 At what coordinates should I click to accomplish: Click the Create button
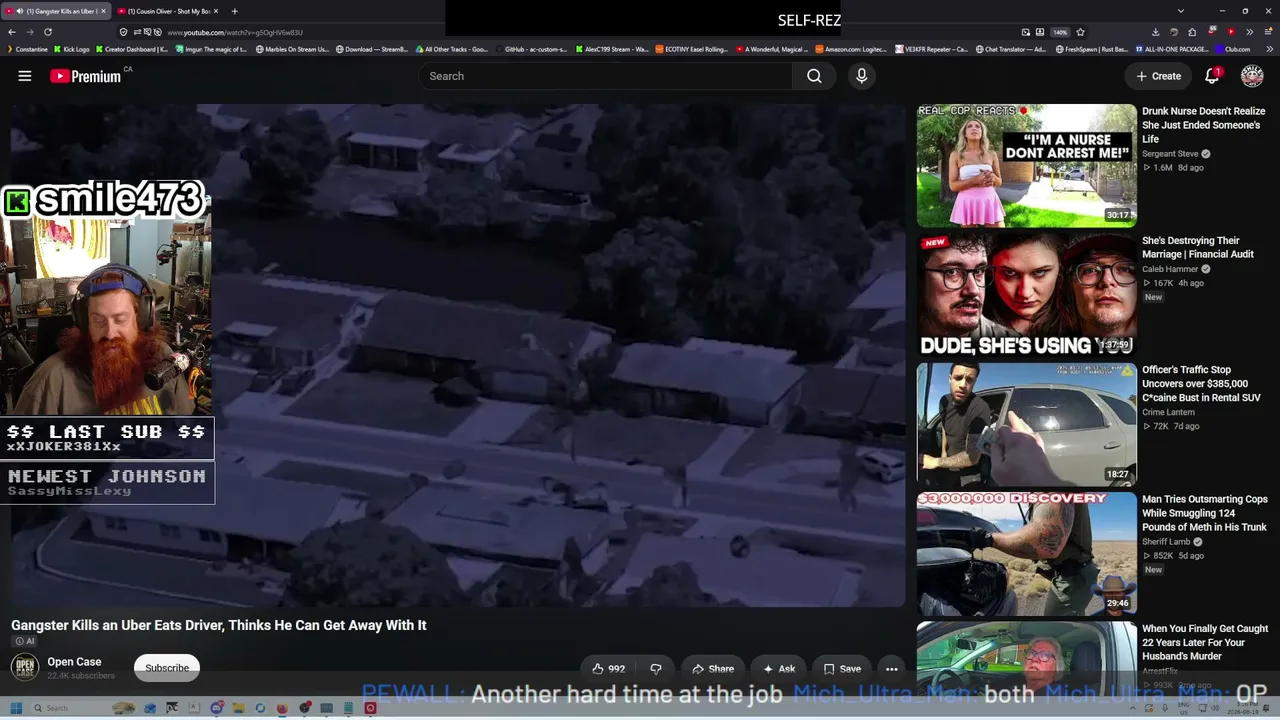[1159, 76]
